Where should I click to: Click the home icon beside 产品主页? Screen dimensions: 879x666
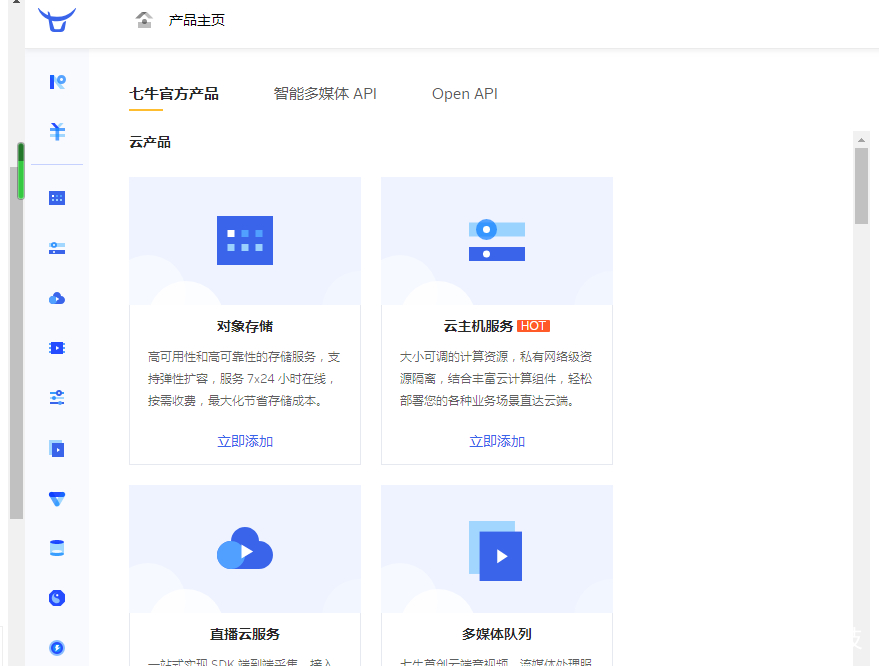[145, 19]
